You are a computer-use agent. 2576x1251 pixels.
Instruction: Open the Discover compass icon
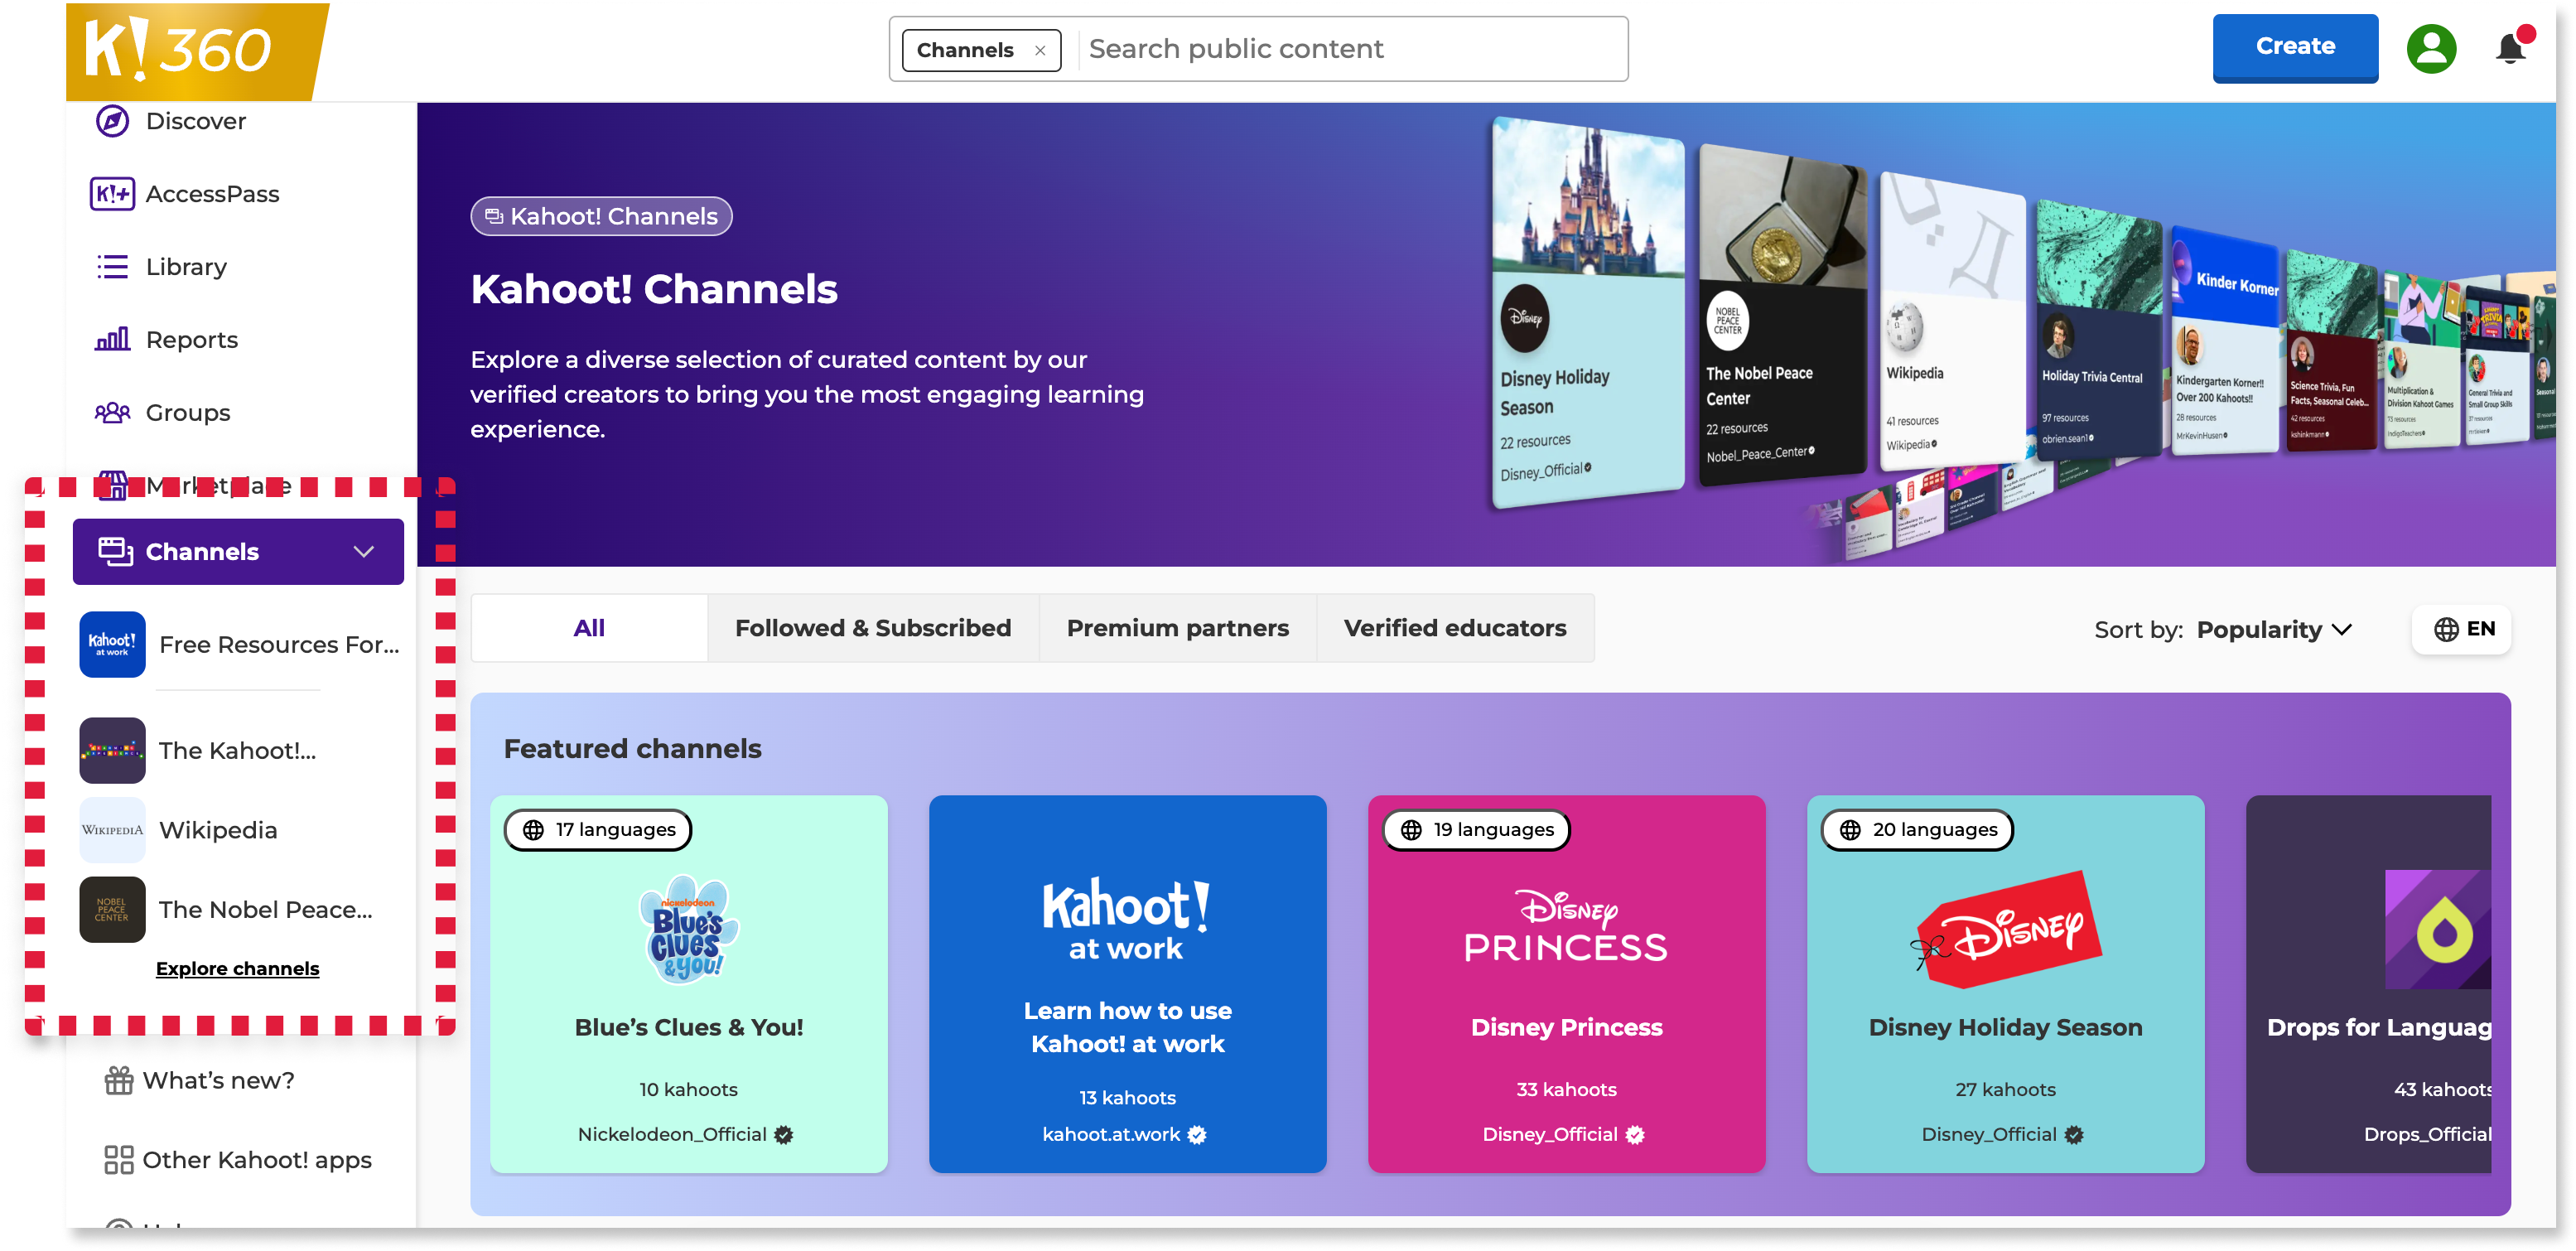tap(112, 121)
